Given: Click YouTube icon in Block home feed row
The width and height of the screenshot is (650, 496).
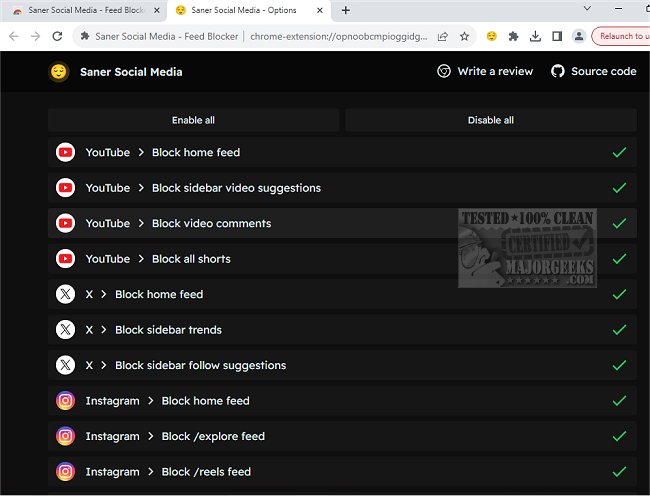Looking at the screenshot, I should point(65,152).
